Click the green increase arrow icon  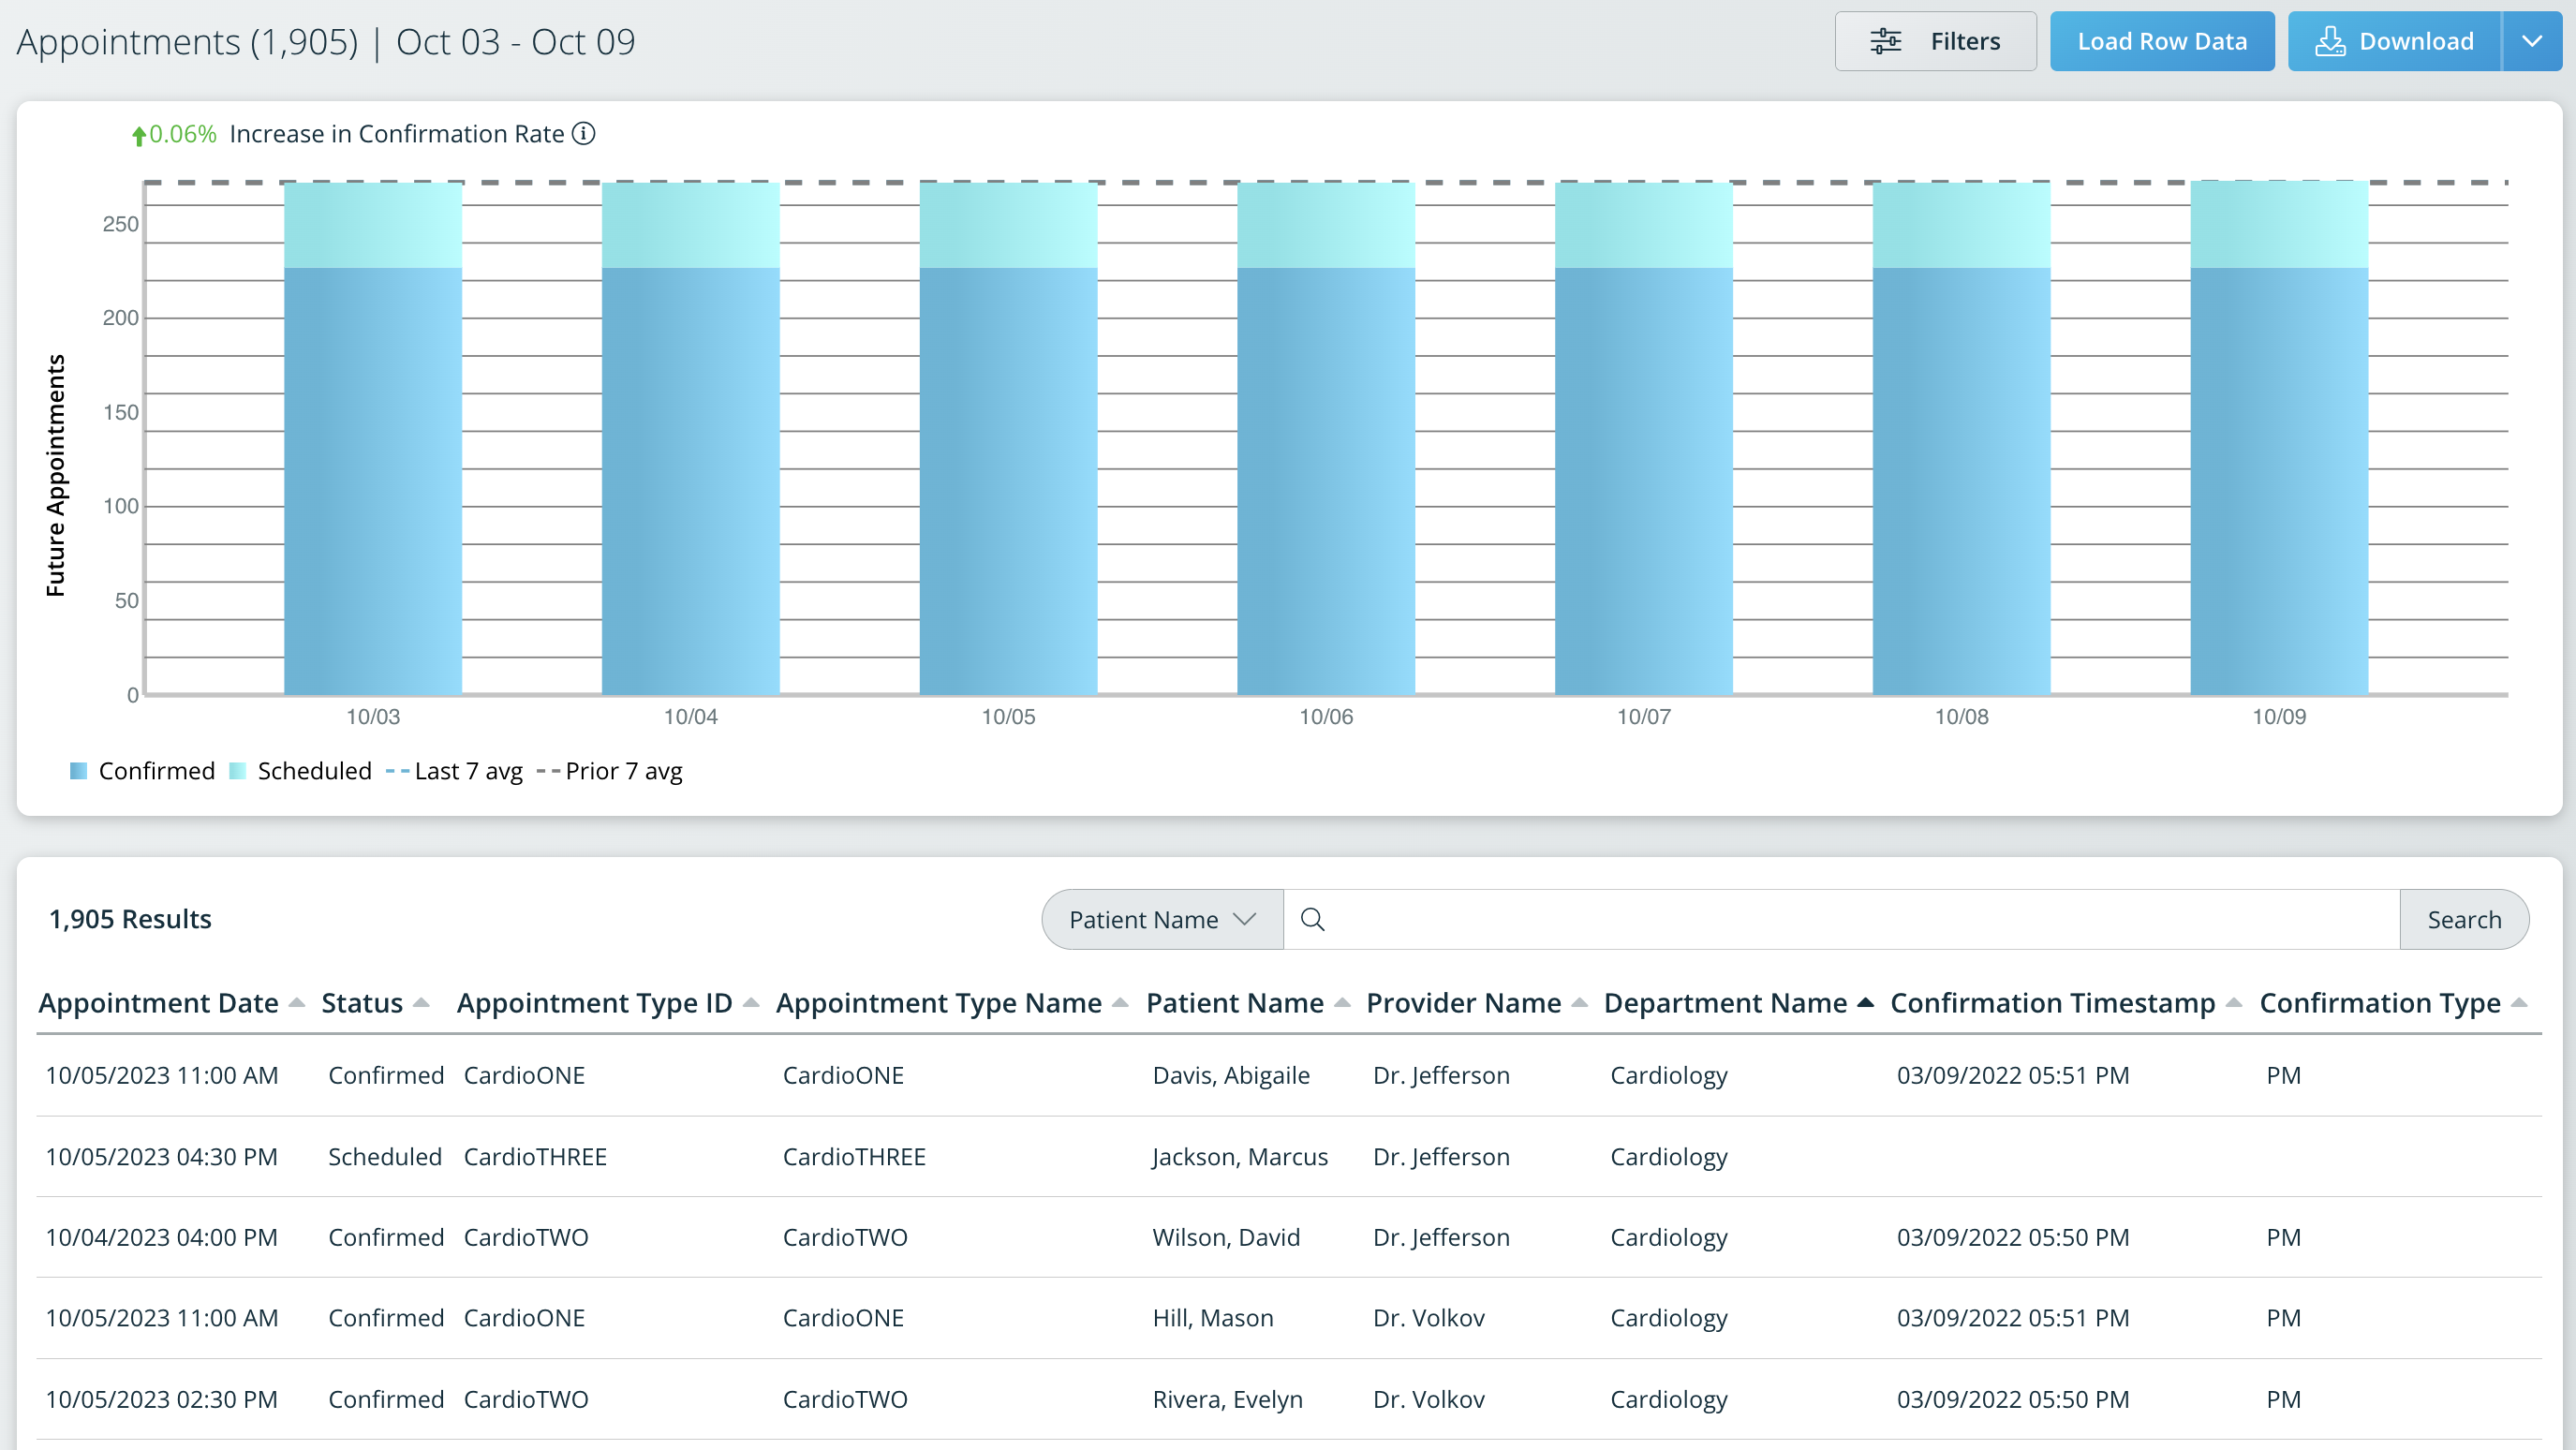coord(139,135)
